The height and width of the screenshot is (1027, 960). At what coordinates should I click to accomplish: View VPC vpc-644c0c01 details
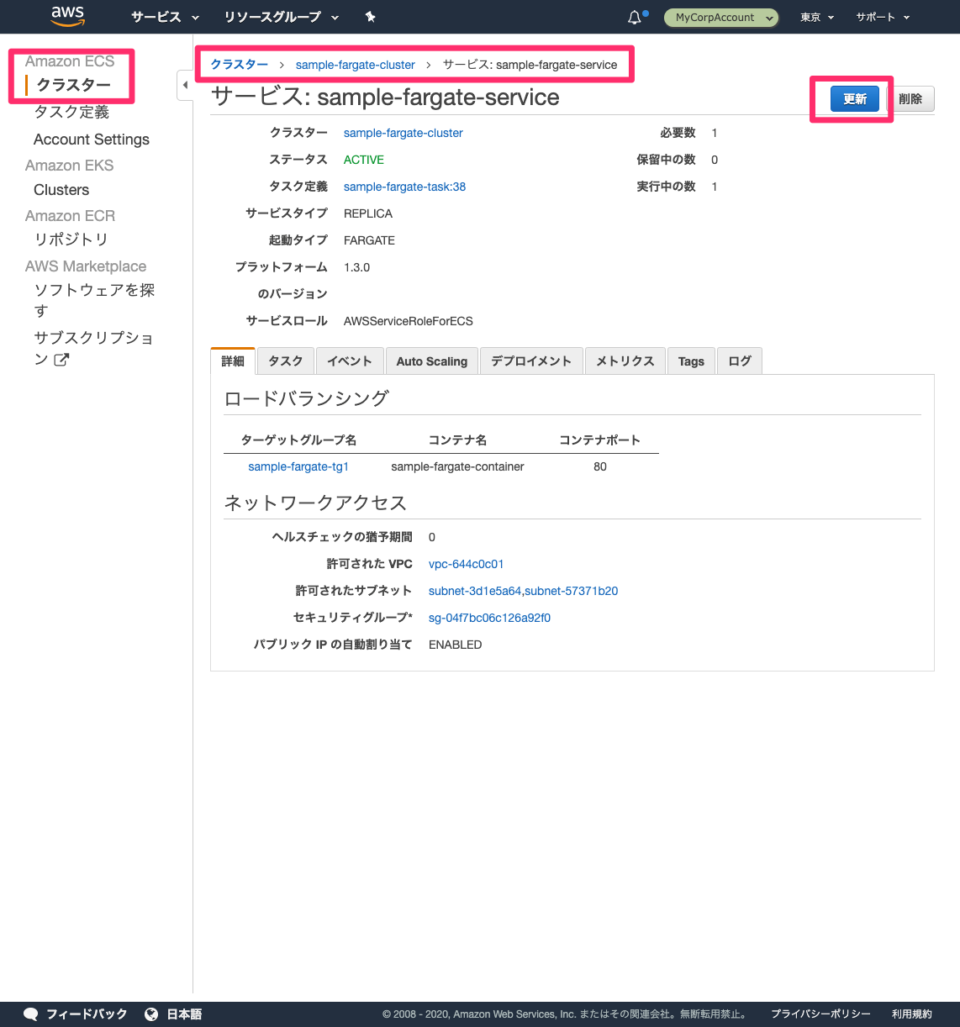(x=466, y=563)
